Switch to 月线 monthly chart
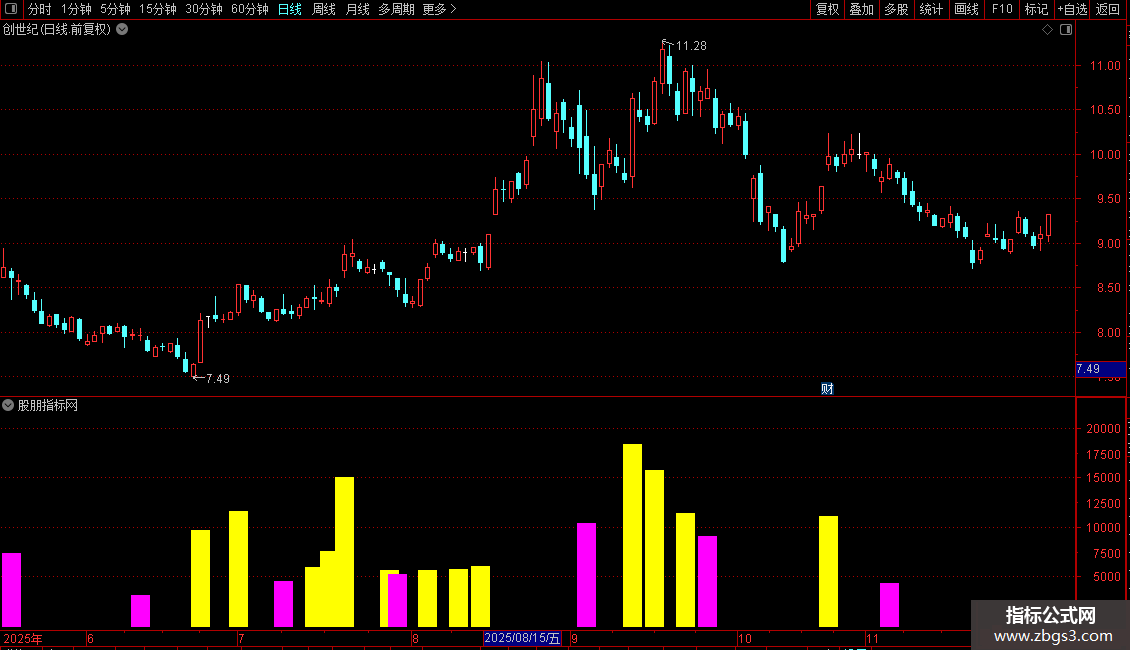Image resolution: width=1130 pixels, height=650 pixels. click(357, 9)
